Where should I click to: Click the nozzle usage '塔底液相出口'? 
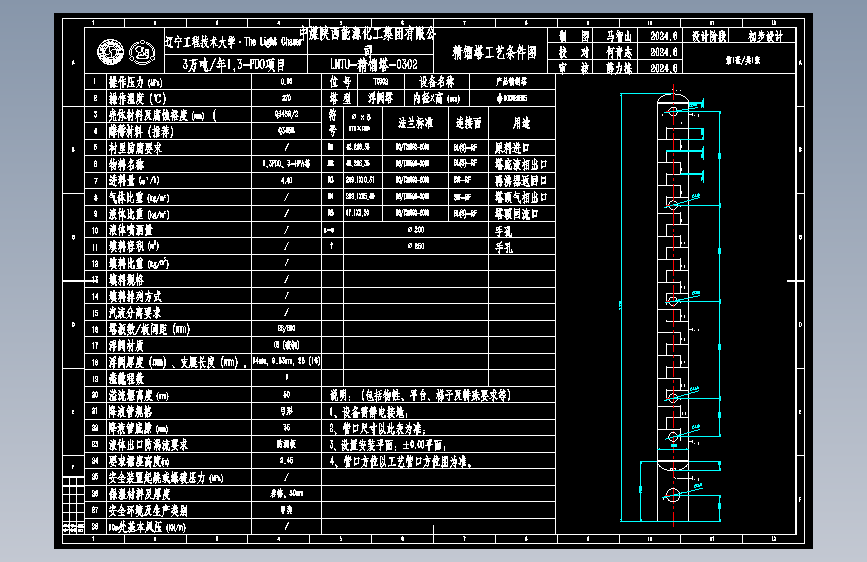[x=521, y=164]
